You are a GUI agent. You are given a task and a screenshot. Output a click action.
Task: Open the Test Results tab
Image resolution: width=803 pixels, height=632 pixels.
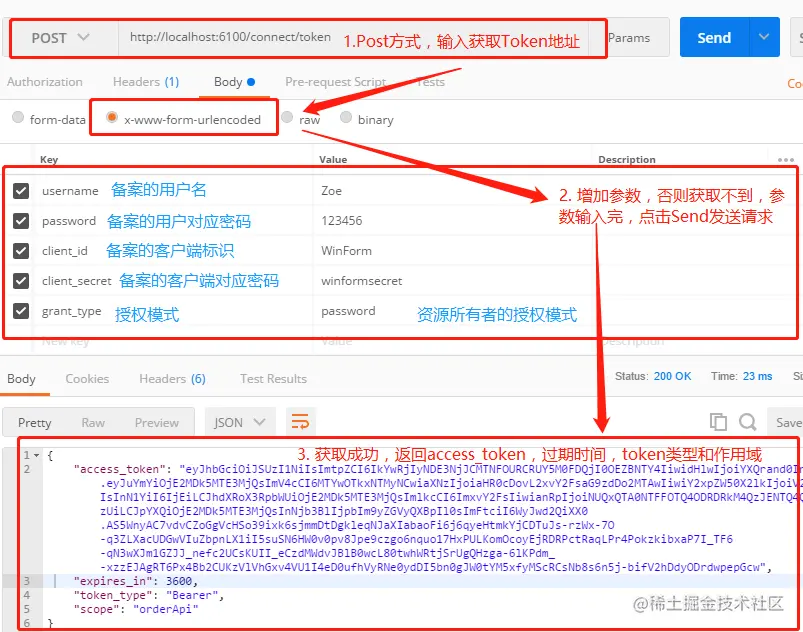[x=273, y=379]
